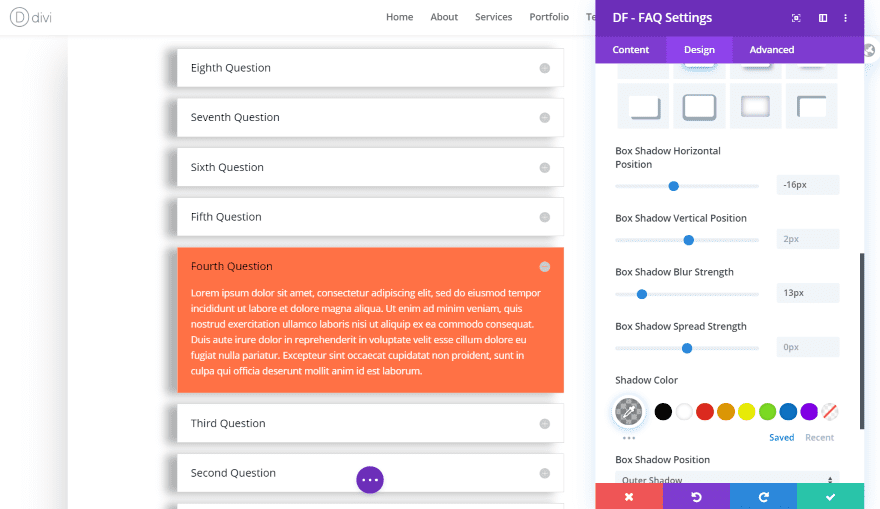Click the Divi logo

(x=31, y=17)
